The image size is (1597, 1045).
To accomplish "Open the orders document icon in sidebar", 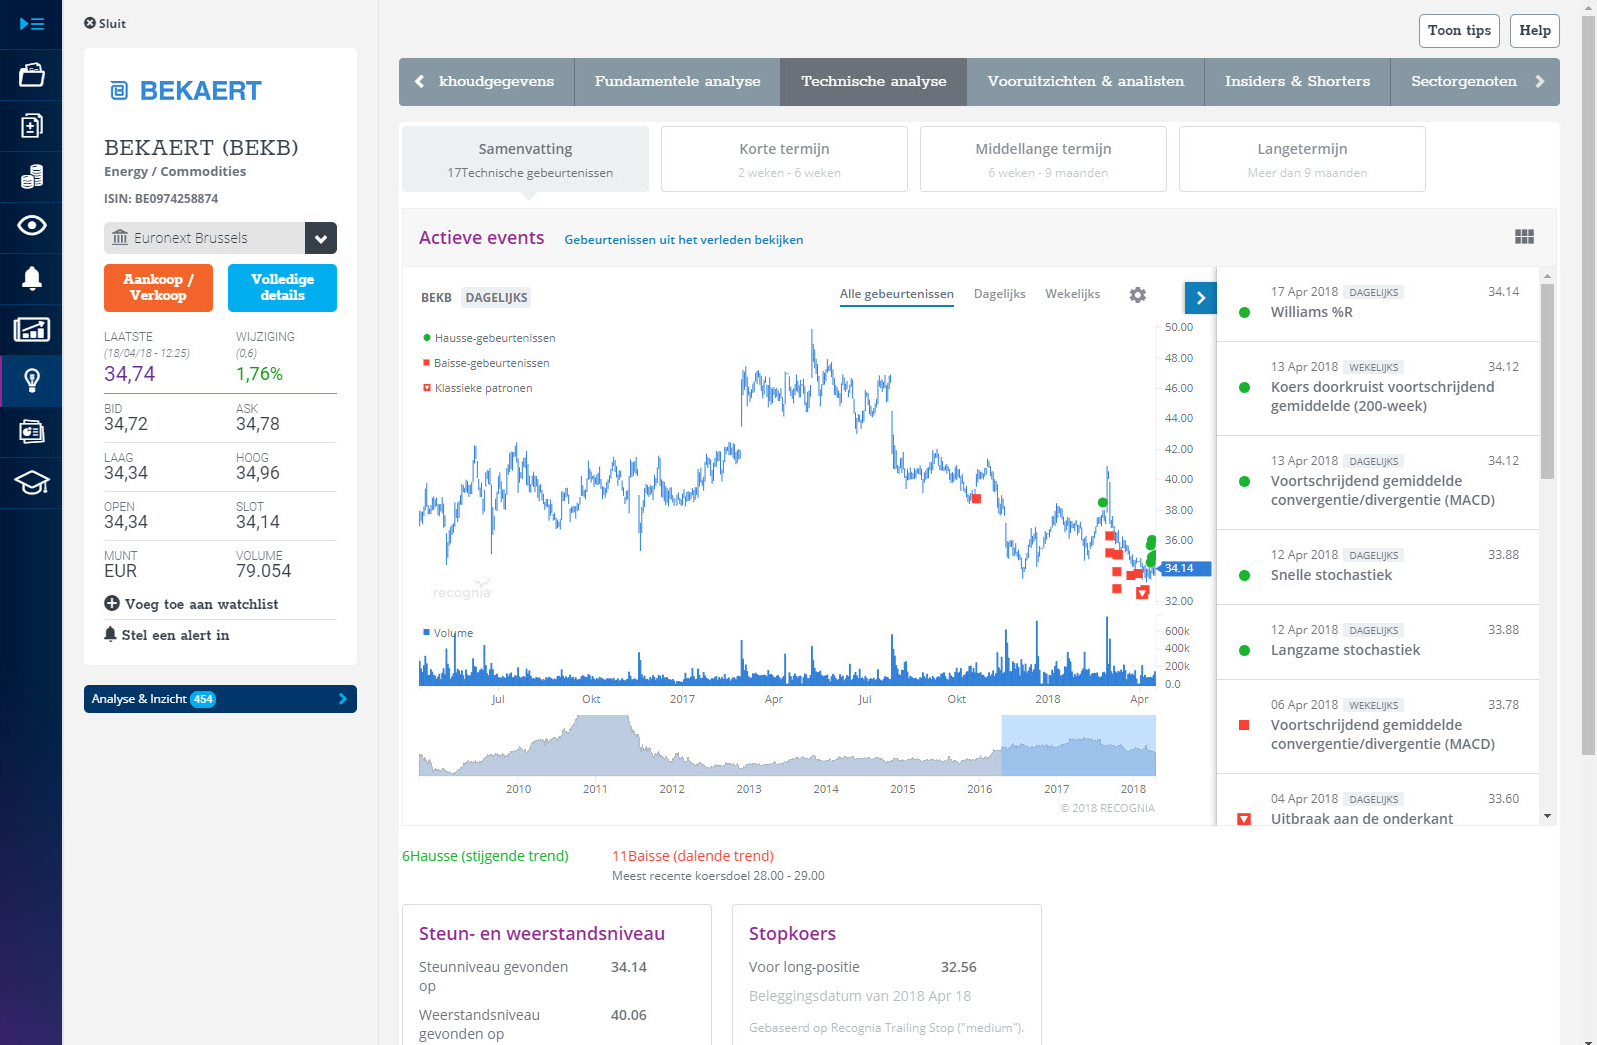I will pyautogui.click(x=31, y=126).
